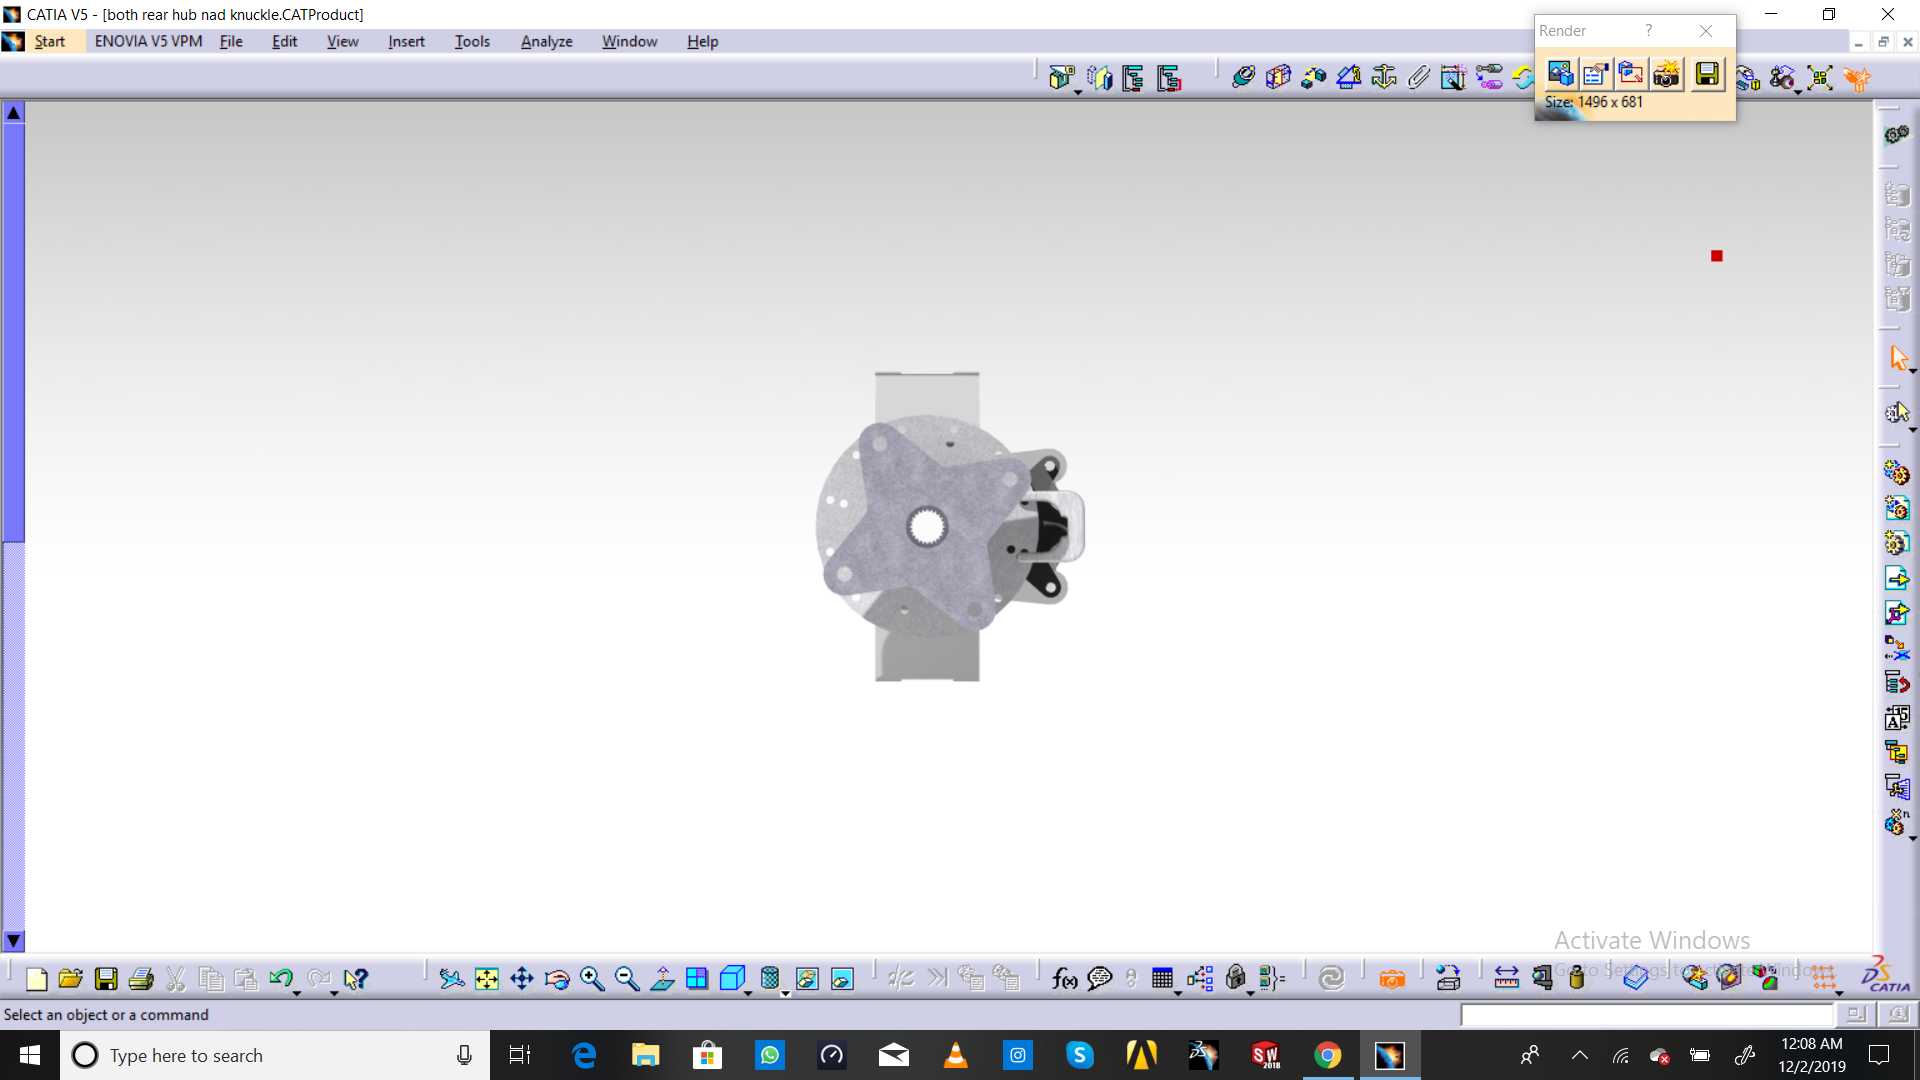Save rendered image in Render panel
Image resolution: width=1920 pixels, height=1080 pixels.
(x=1708, y=73)
